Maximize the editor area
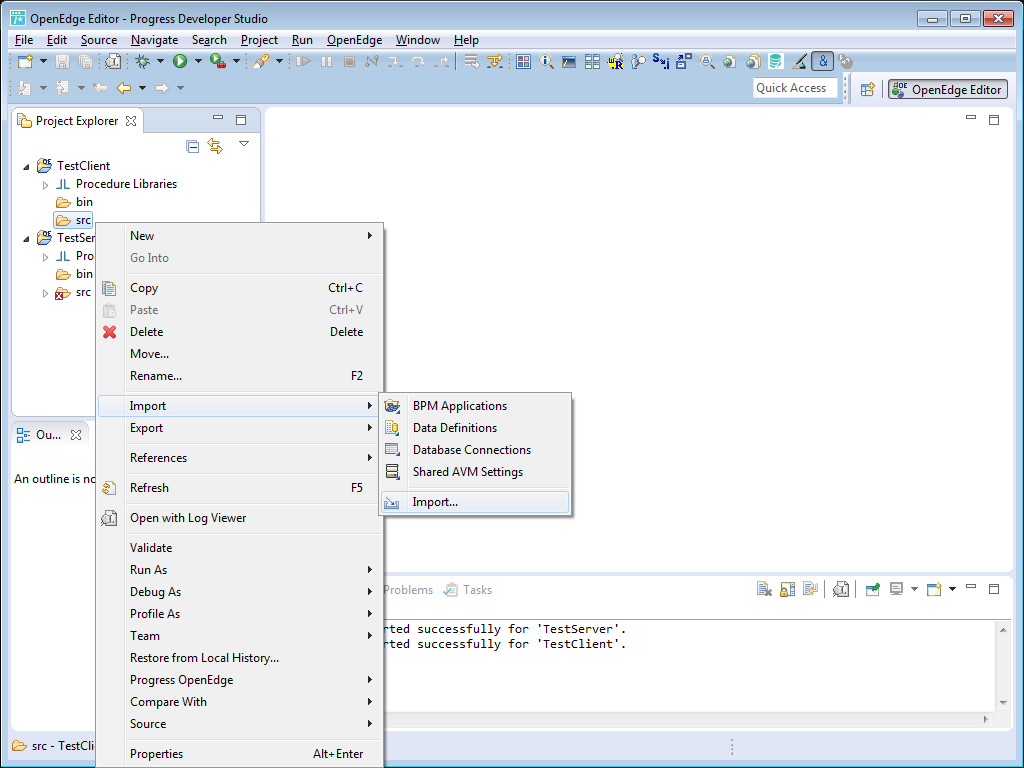This screenshot has width=1024, height=768. [x=994, y=120]
